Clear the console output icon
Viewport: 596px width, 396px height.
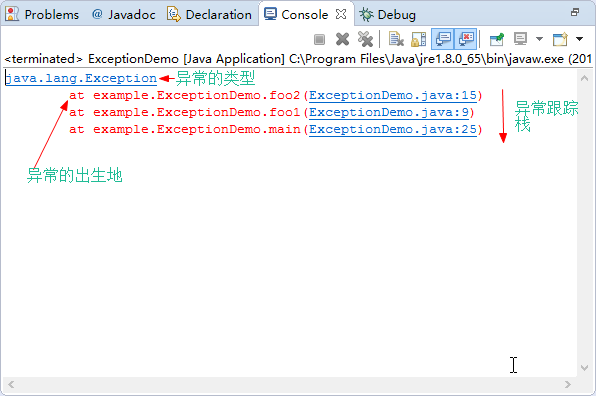396,39
